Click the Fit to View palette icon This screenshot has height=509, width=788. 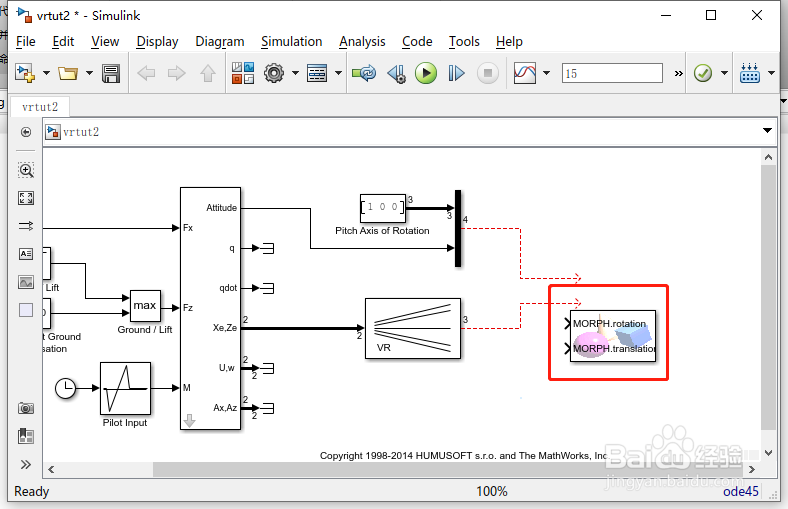26,198
